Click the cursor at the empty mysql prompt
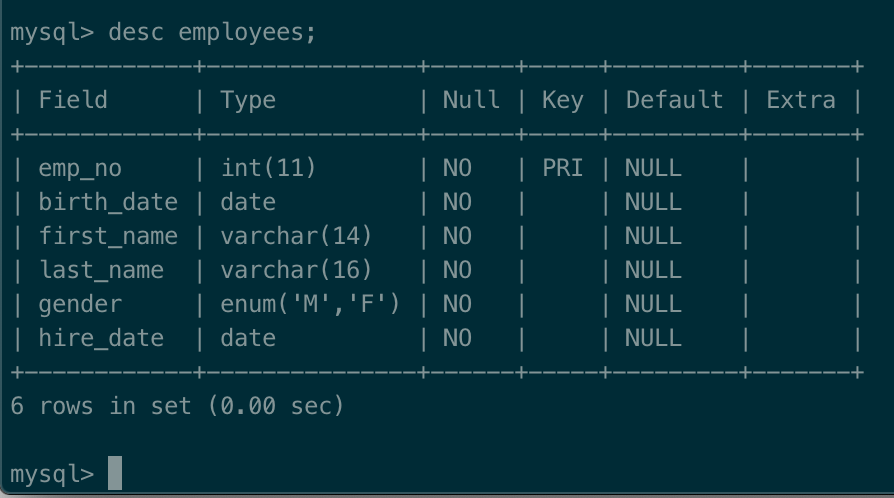894x498 pixels. click(x=115, y=473)
